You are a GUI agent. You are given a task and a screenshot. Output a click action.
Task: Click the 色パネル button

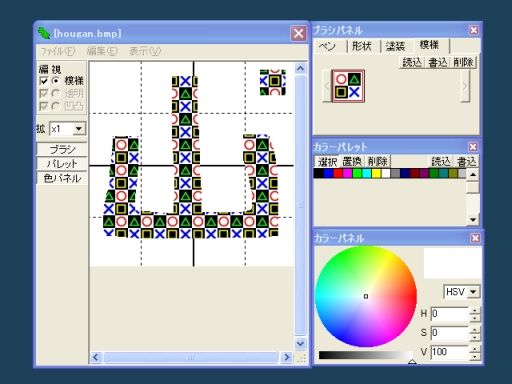point(62,178)
